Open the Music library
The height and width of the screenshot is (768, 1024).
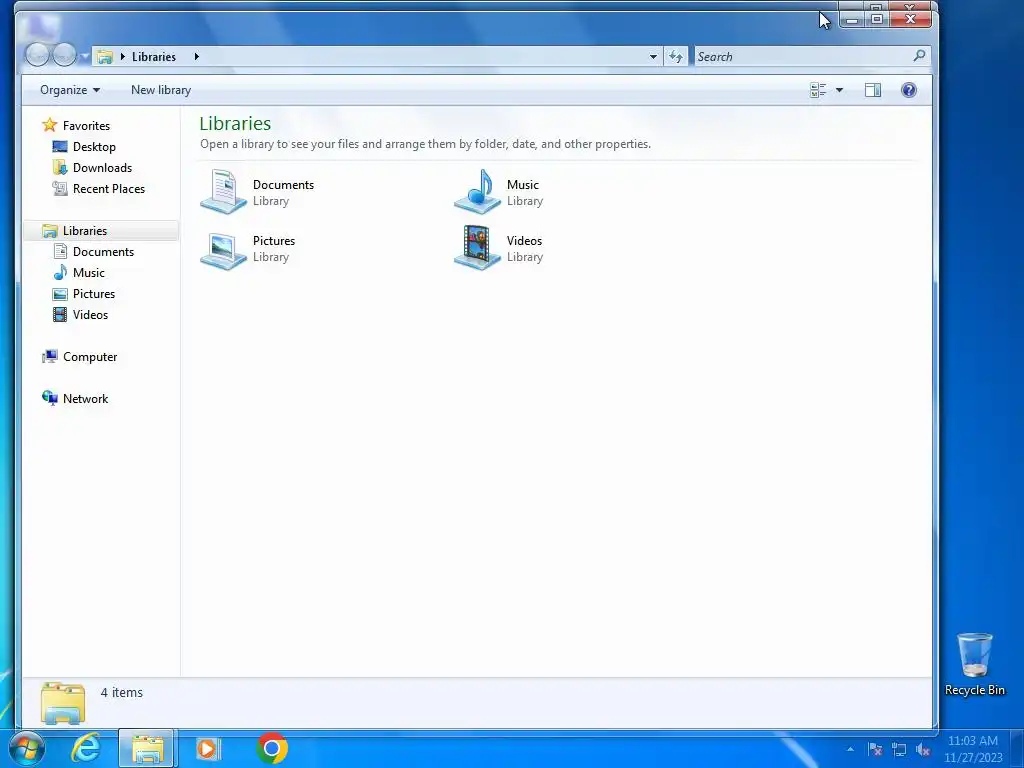click(499, 192)
